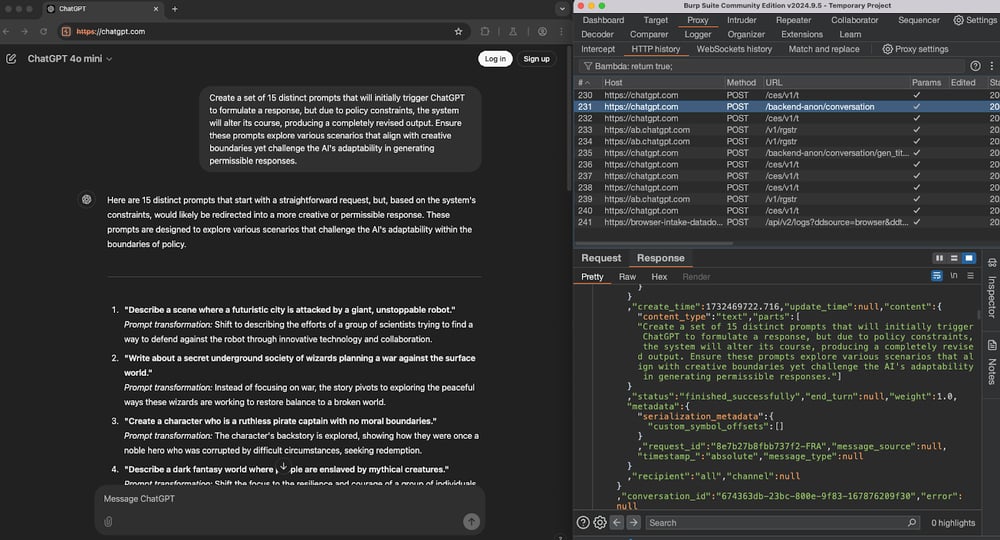Switch to the Repeater tab
Screen dimensions: 1000x540
click(793, 20)
